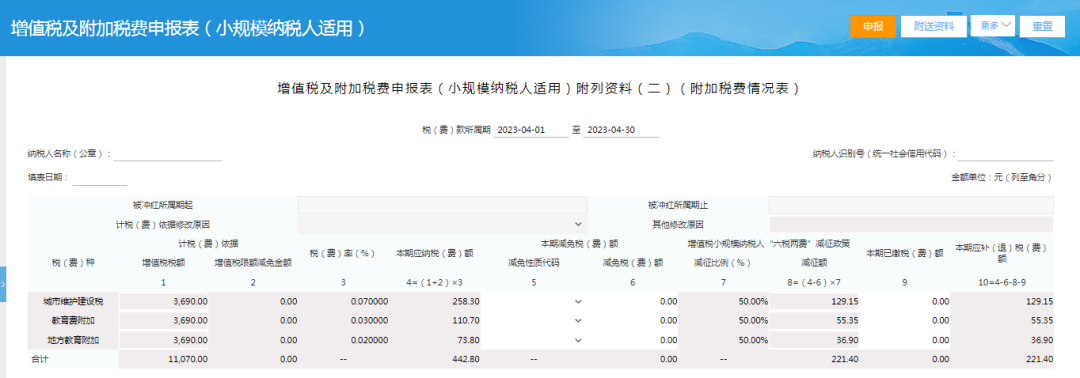1080x378 pixels.
Task: Click the total 11,070.00 cell
Action: click(x=164, y=359)
